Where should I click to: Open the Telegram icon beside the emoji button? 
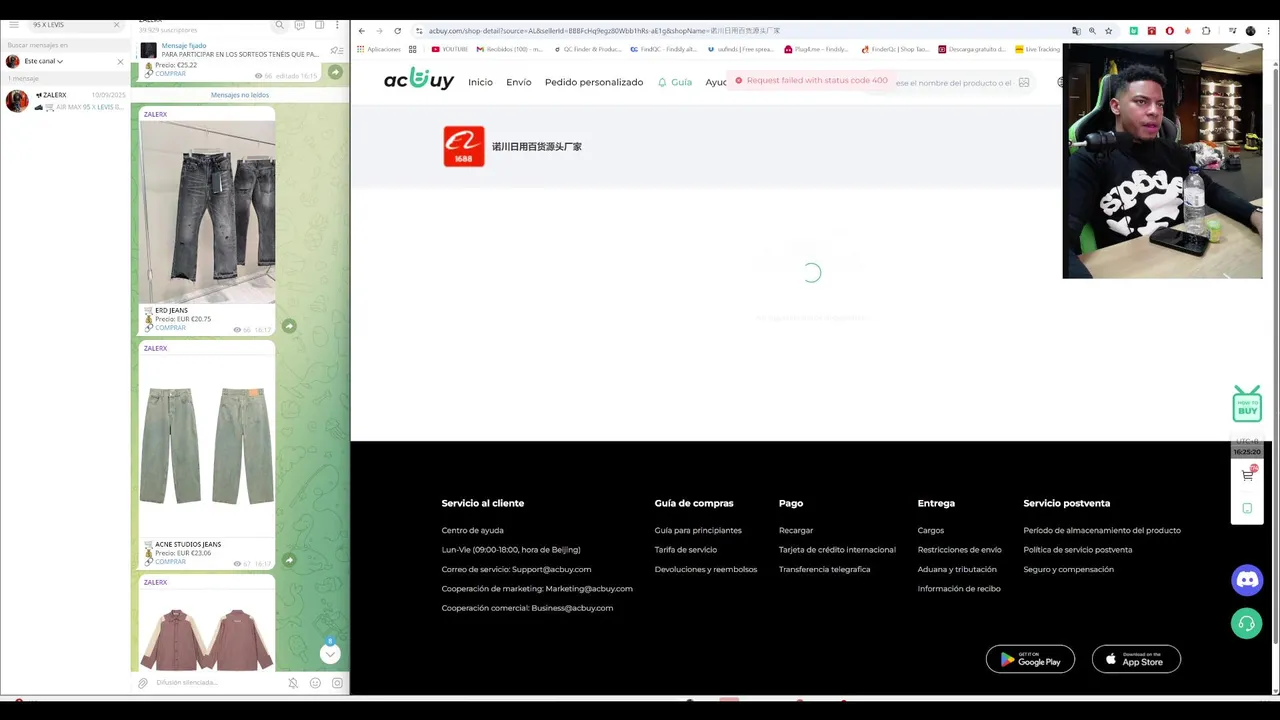(337, 683)
